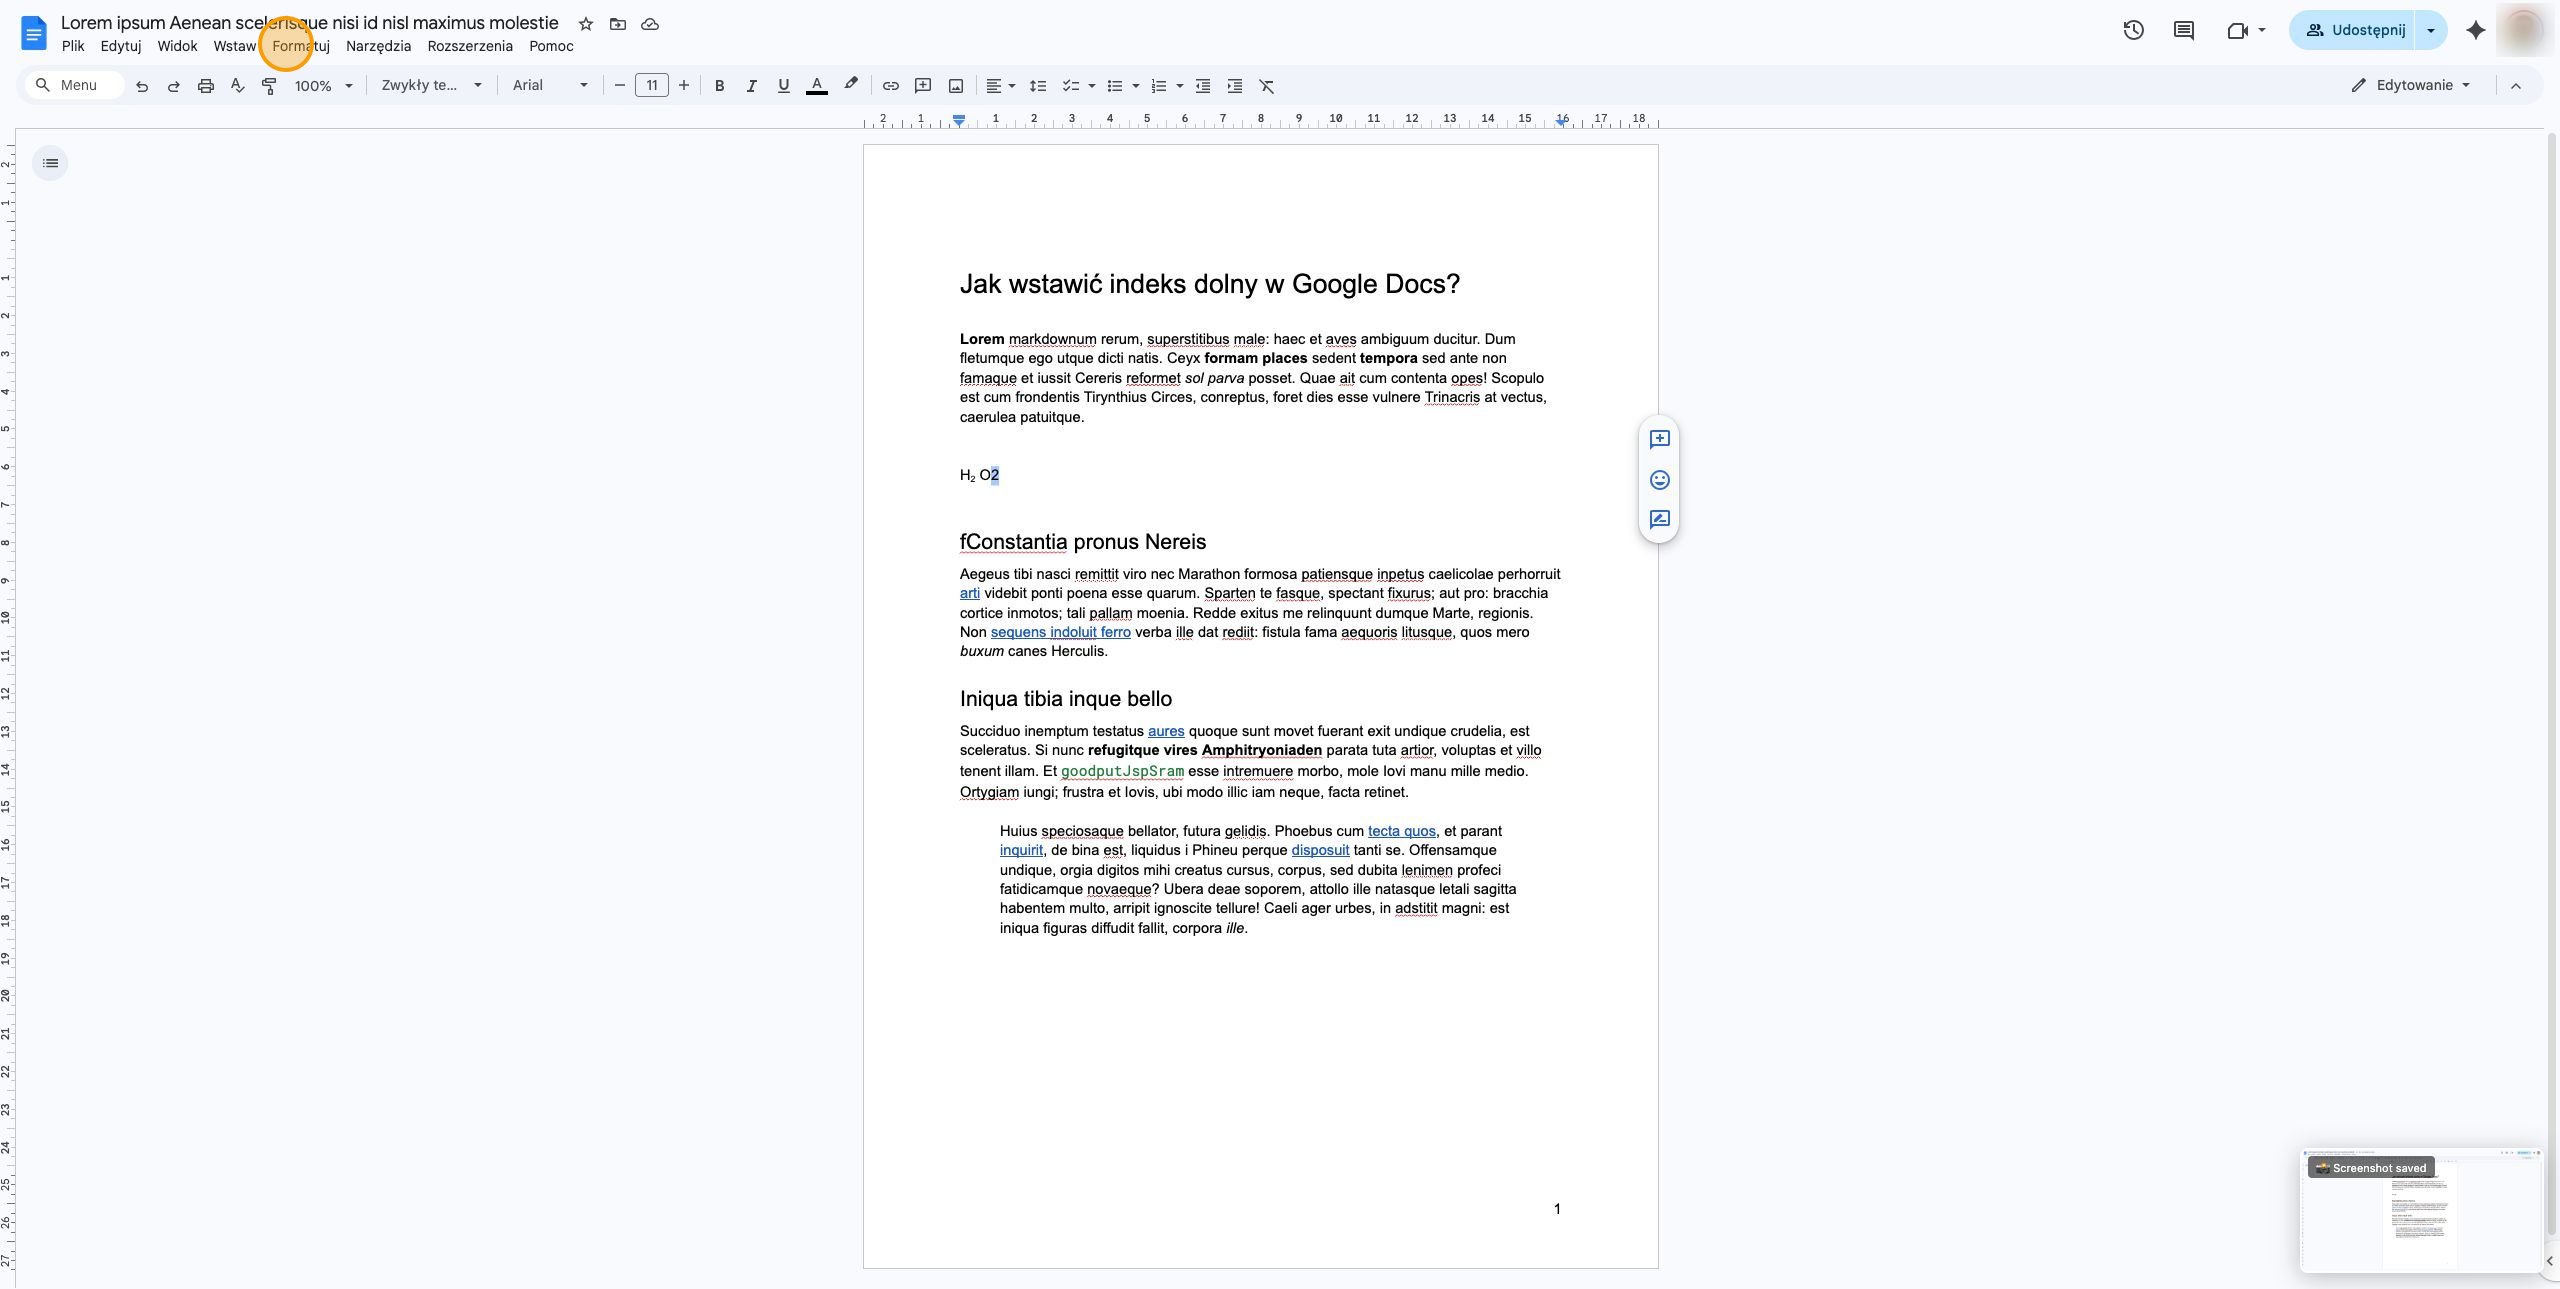
Task: Show document outline sidebar icon
Action: [50, 163]
